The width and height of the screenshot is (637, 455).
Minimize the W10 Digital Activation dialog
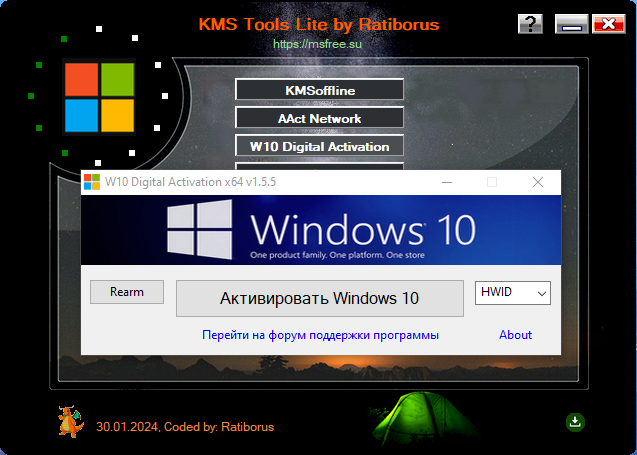click(x=447, y=182)
